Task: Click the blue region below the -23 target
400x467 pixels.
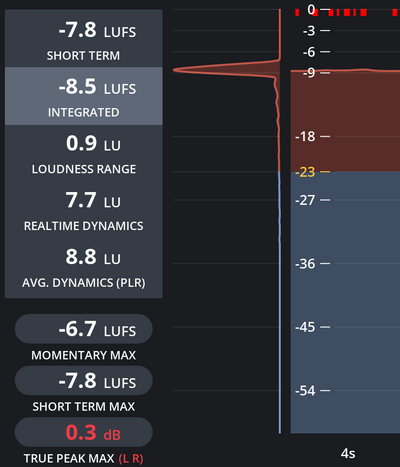Action: point(345,302)
